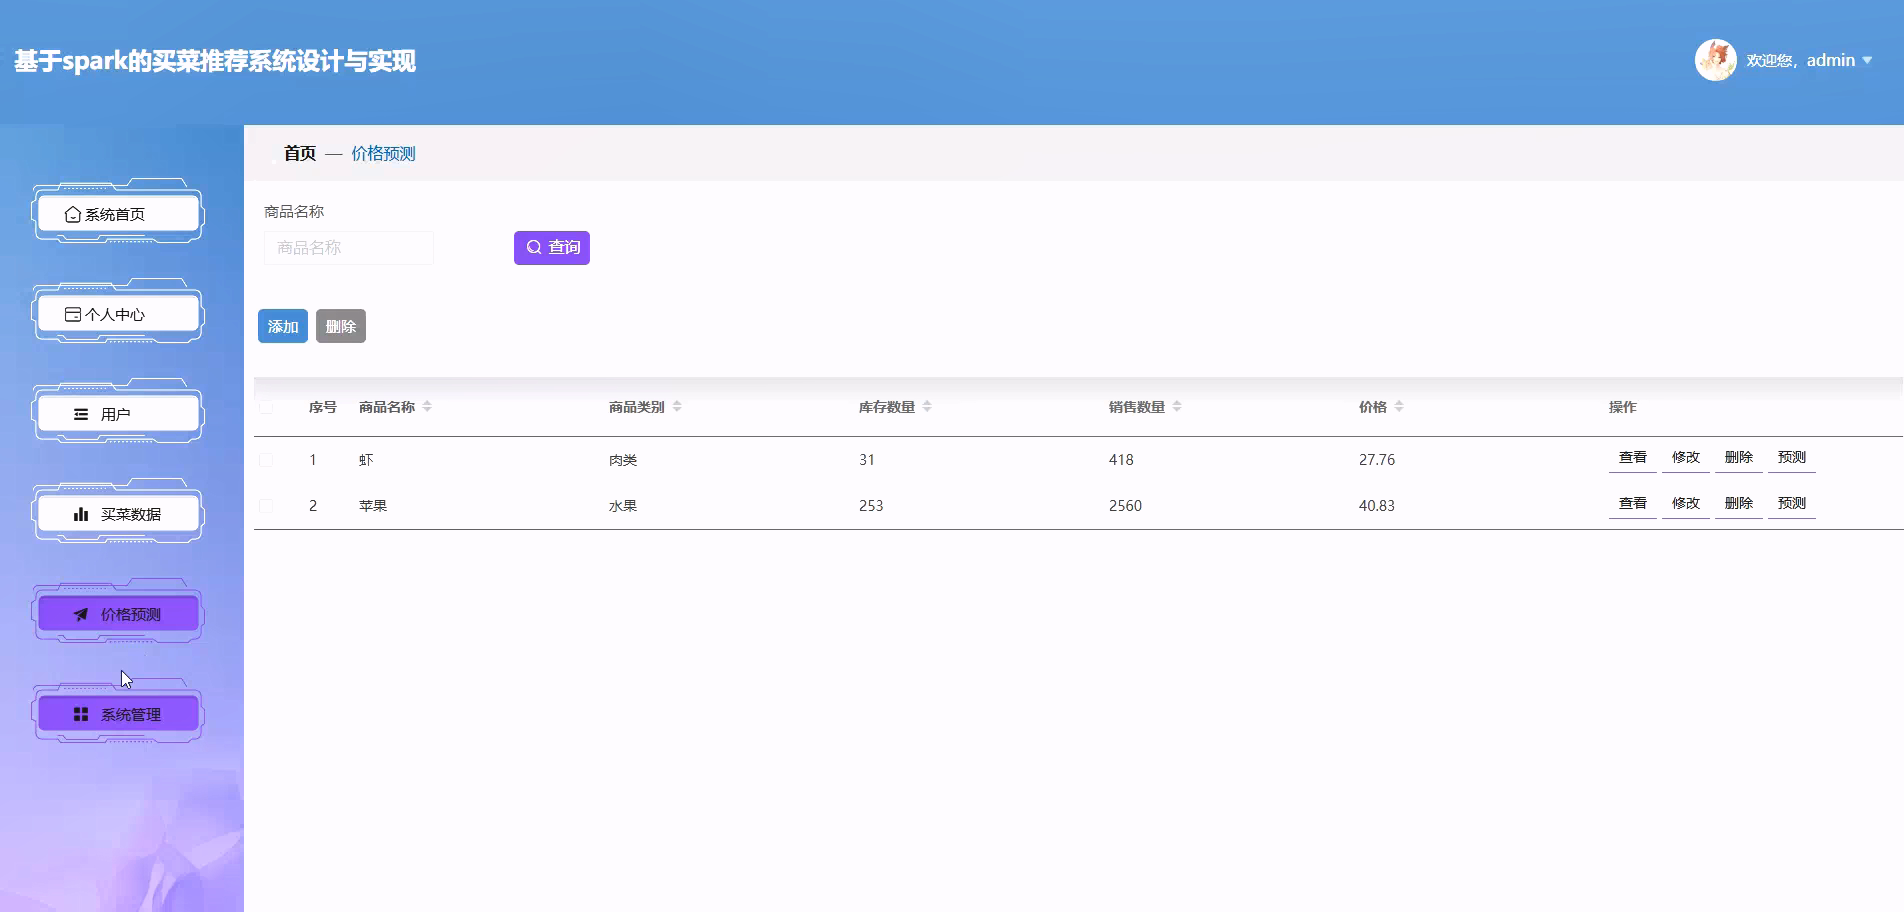This screenshot has height=912, width=1904.
Task: Click the price value 40.83
Action: pyautogui.click(x=1377, y=506)
